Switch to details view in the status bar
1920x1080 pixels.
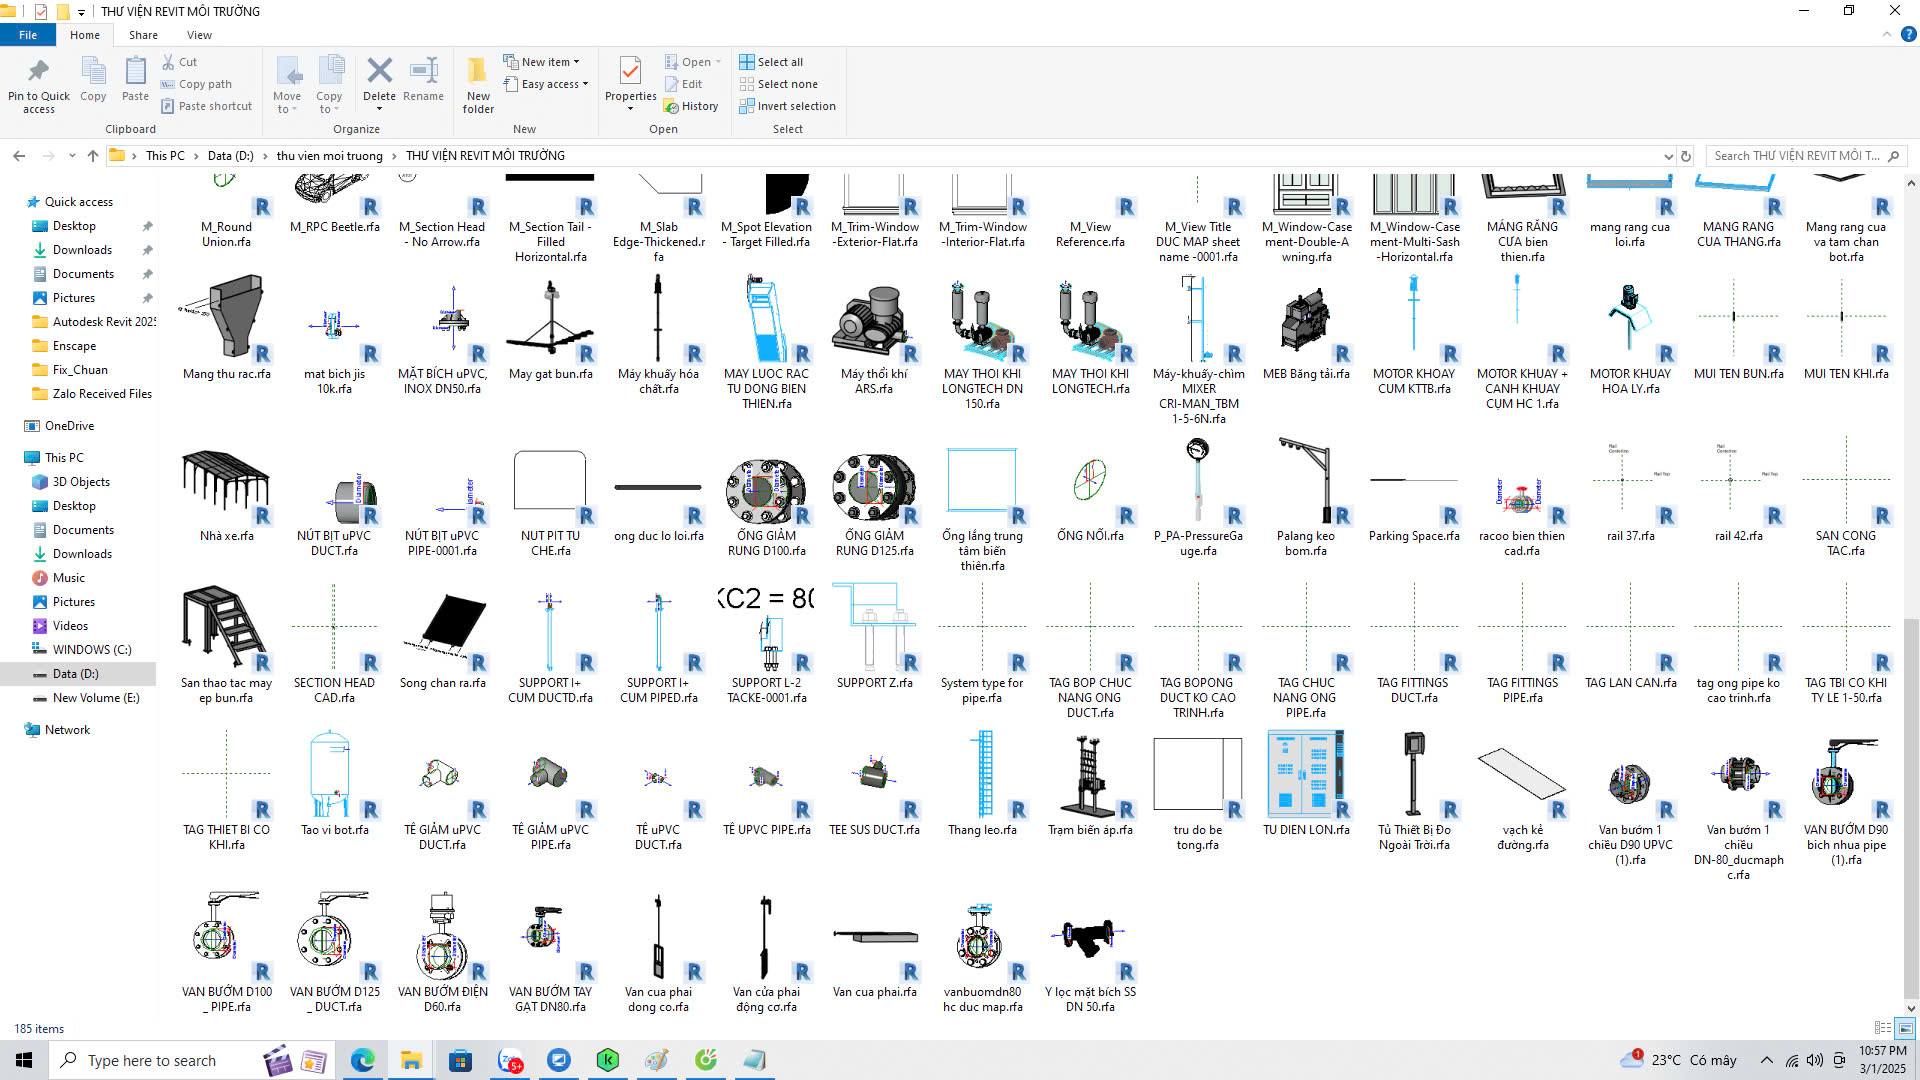(1882, 1028)
